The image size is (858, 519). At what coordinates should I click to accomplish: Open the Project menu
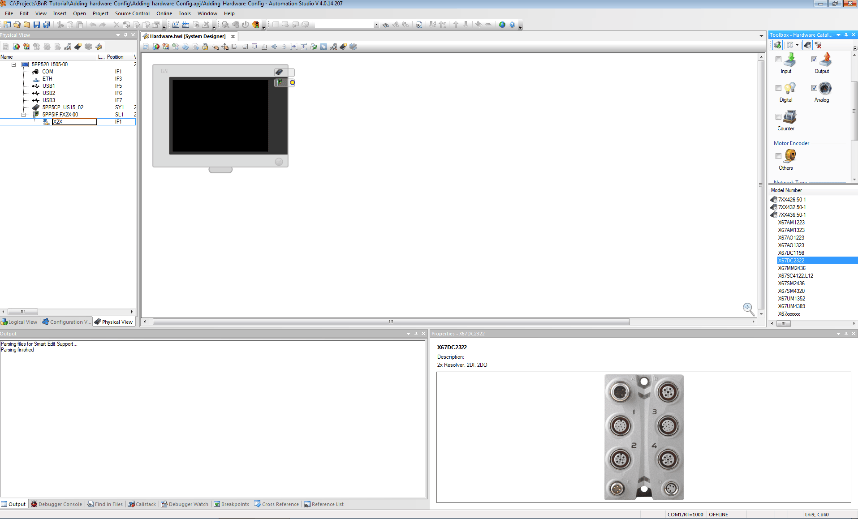pos(101,13)
